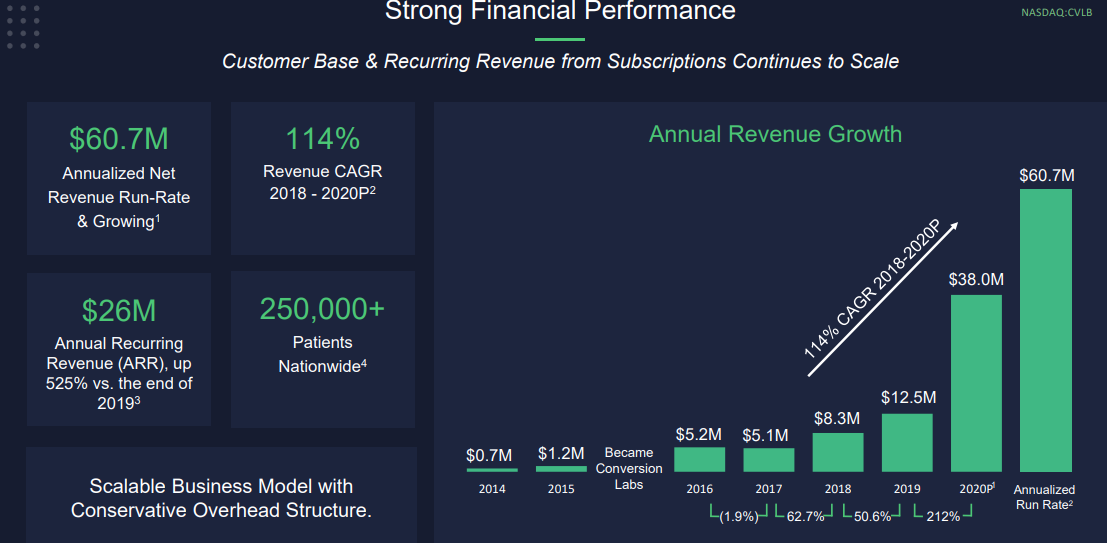Open the 250,000+ Patients Nationwide card
The height and width of the screenshot is (543, 1107).
click(x=322, y=349)
